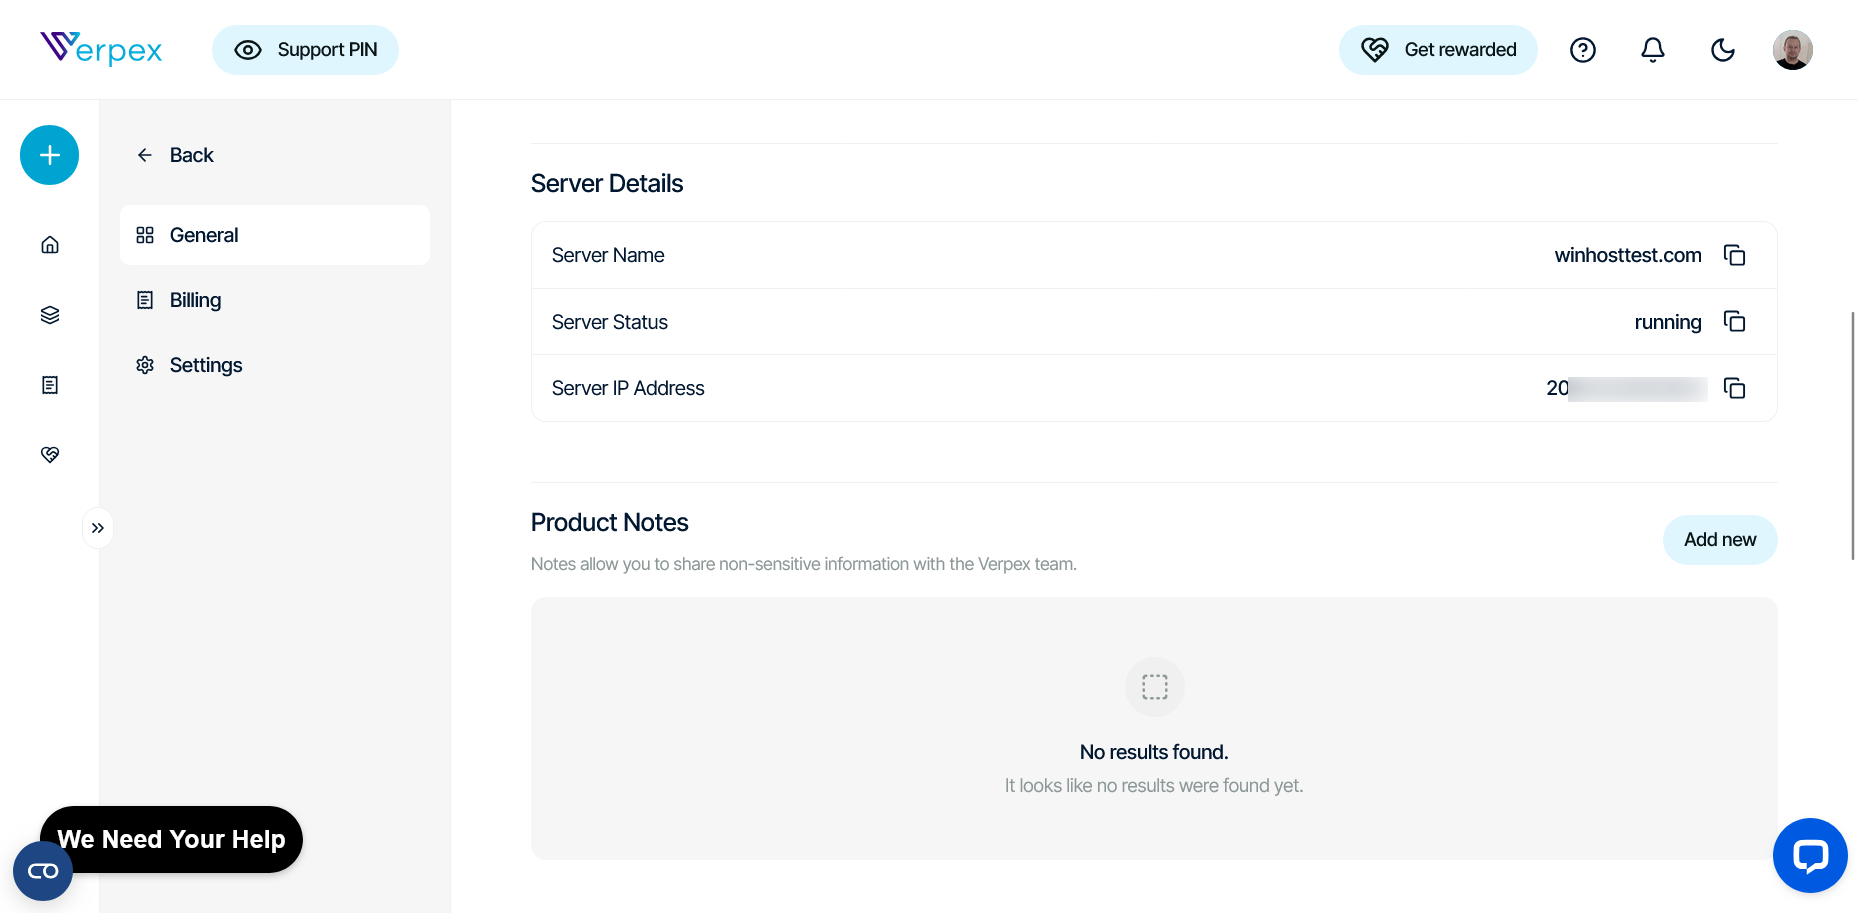Viewport: 1858px width, 913px height.
Task: Open the invoices sidebar icon
Action: click(50, 385)
